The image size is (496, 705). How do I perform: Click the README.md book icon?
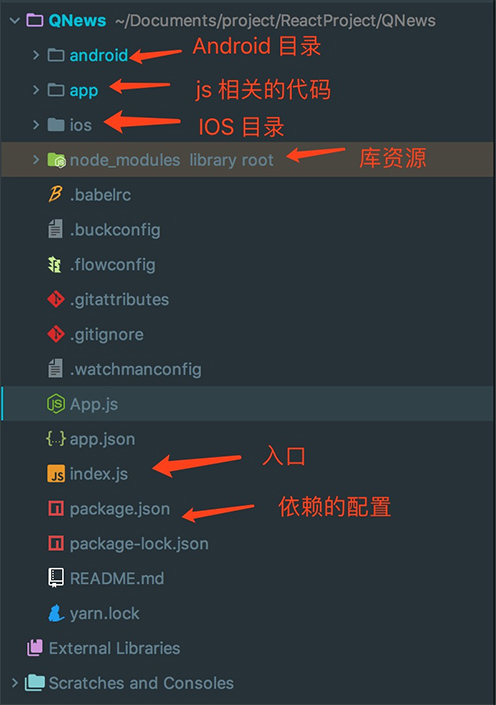tap(56, 578)
